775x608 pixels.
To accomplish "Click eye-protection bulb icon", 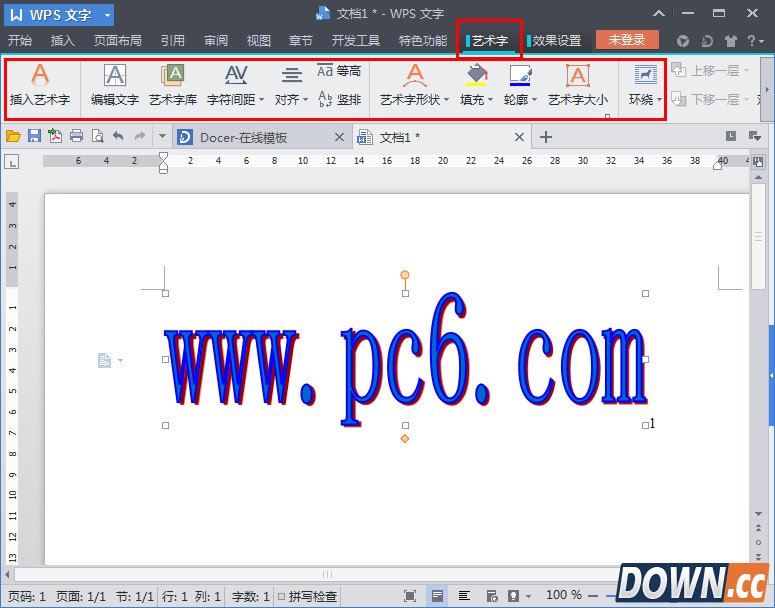I will pyautogui.click(x=514, y=596).
